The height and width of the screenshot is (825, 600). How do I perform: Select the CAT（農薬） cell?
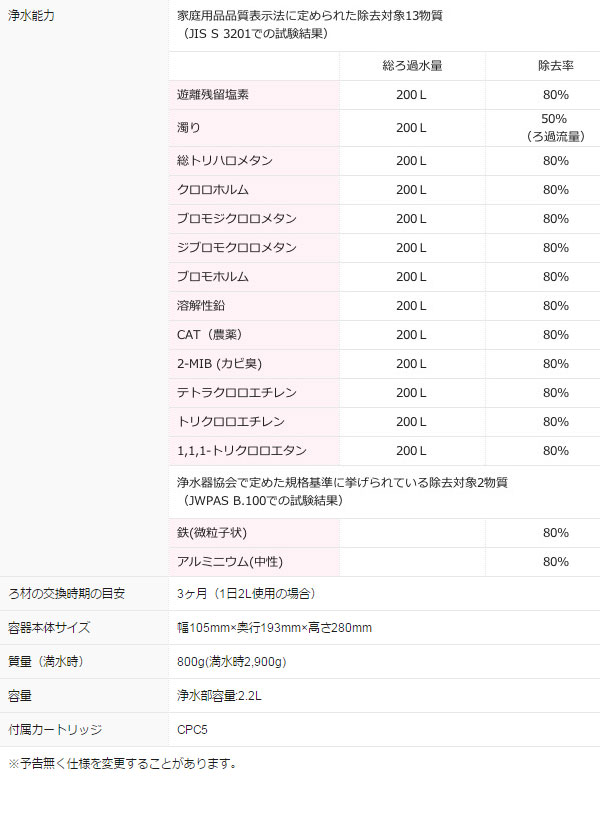(210, 335)
